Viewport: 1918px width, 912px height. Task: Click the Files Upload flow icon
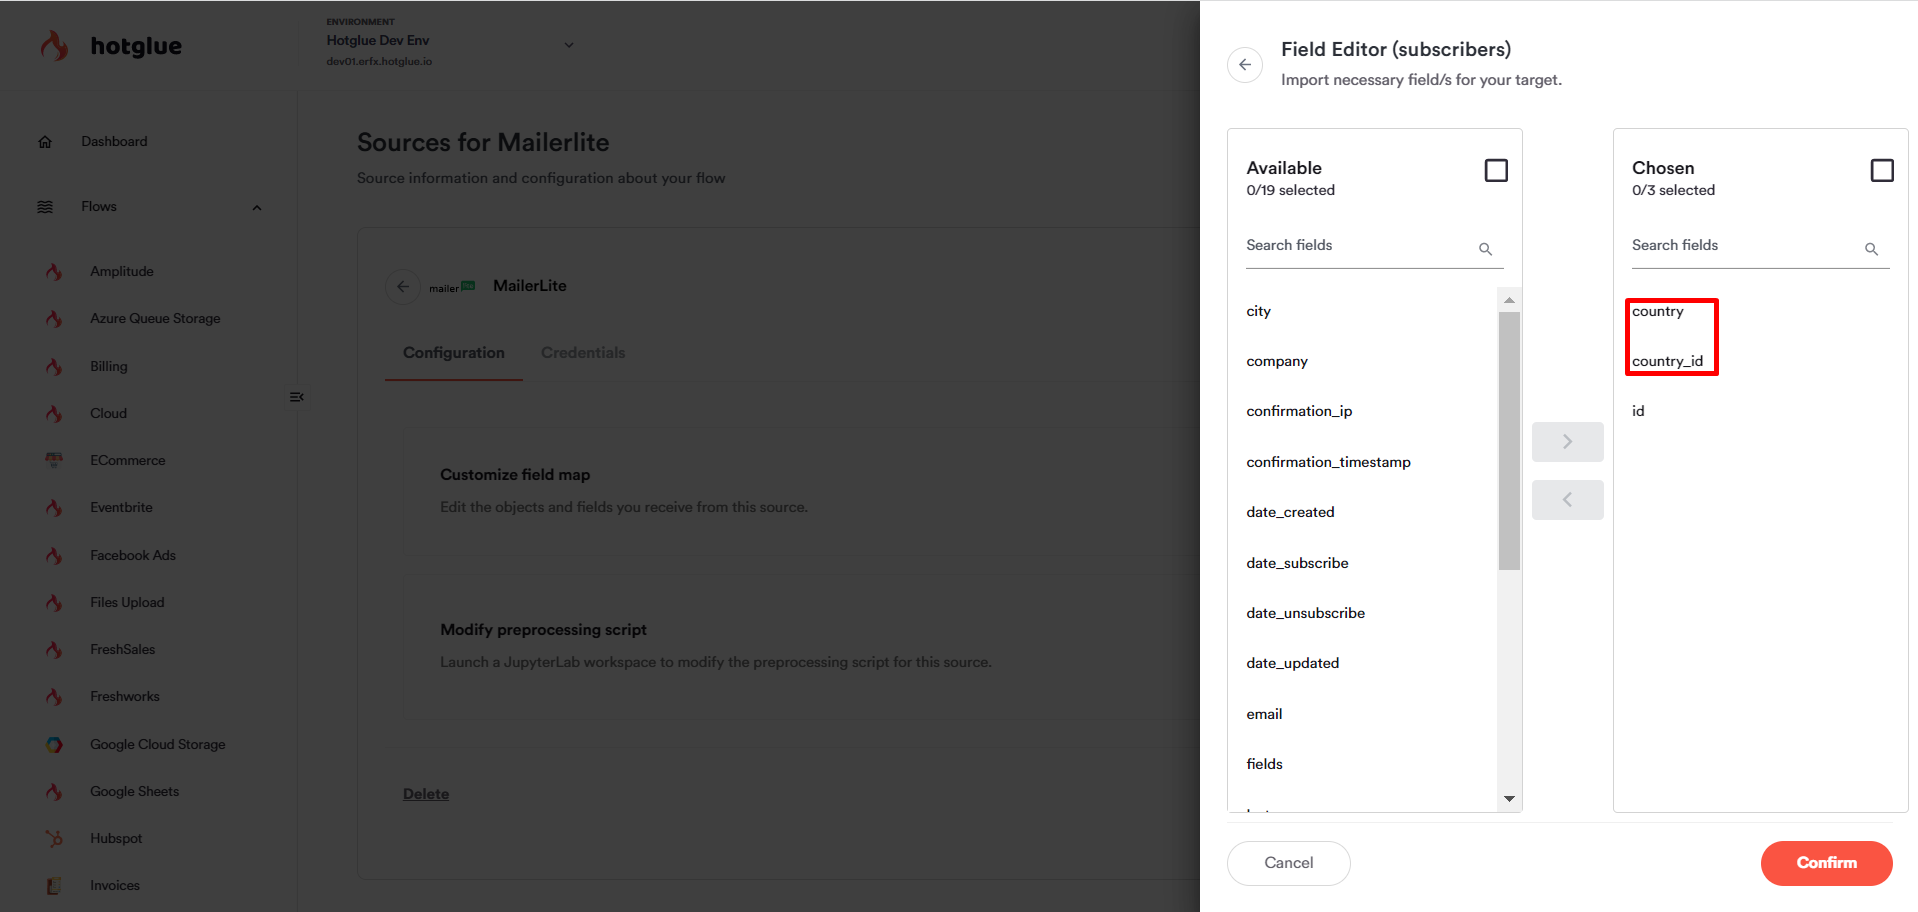click(54, 603)
